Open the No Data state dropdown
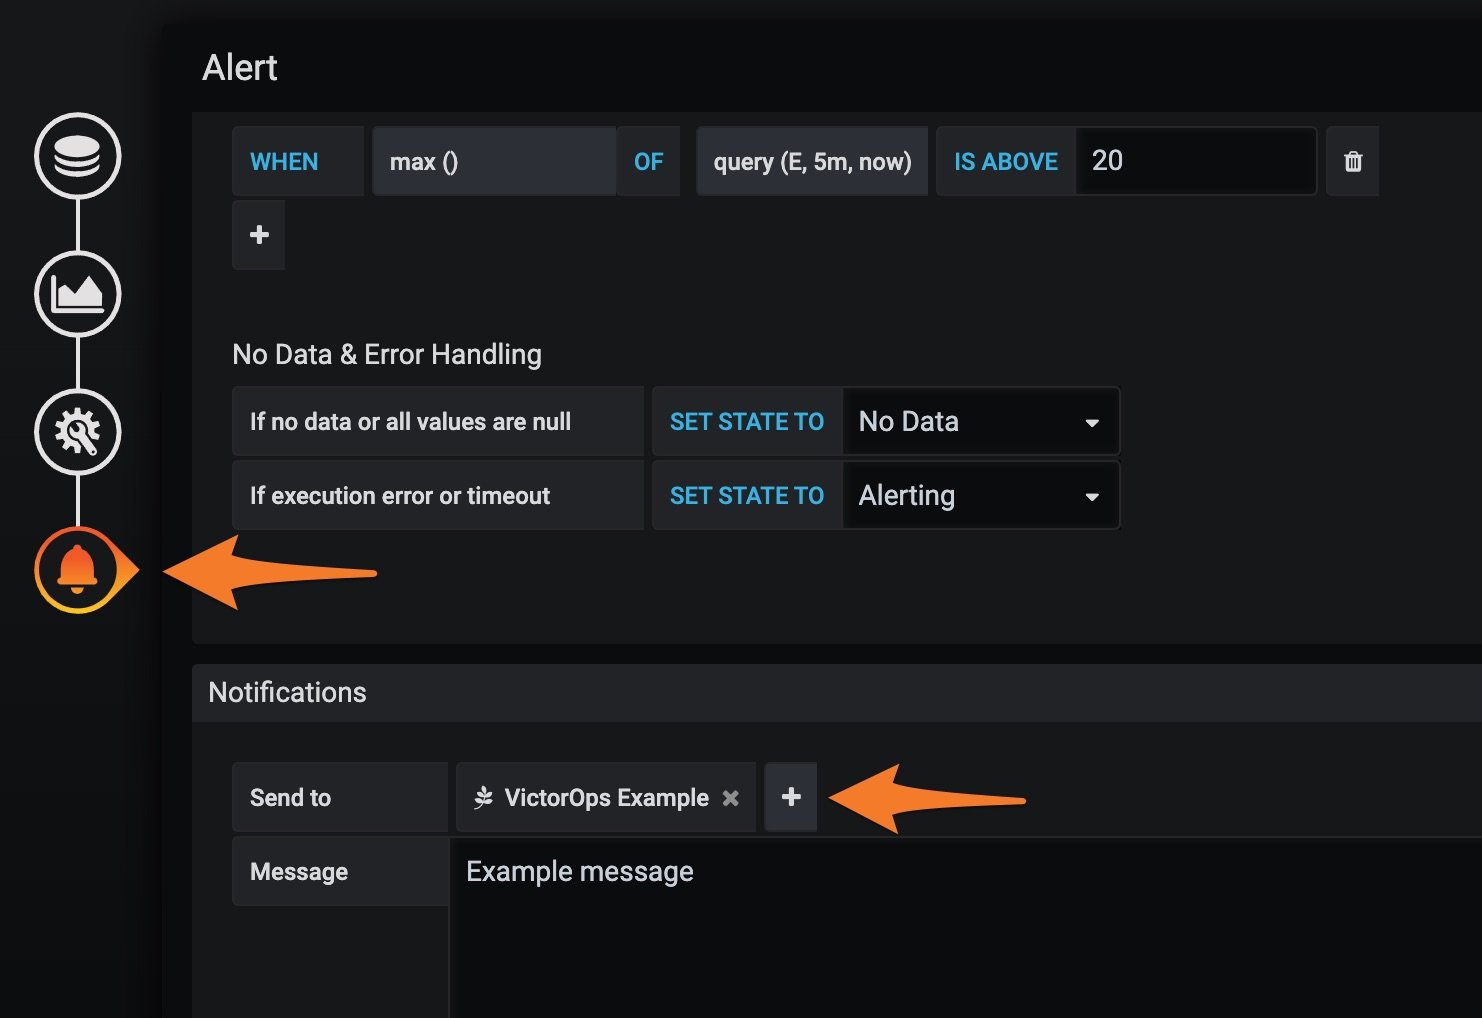Viewport: 1482px width, 1018px height. click(980, 421)
